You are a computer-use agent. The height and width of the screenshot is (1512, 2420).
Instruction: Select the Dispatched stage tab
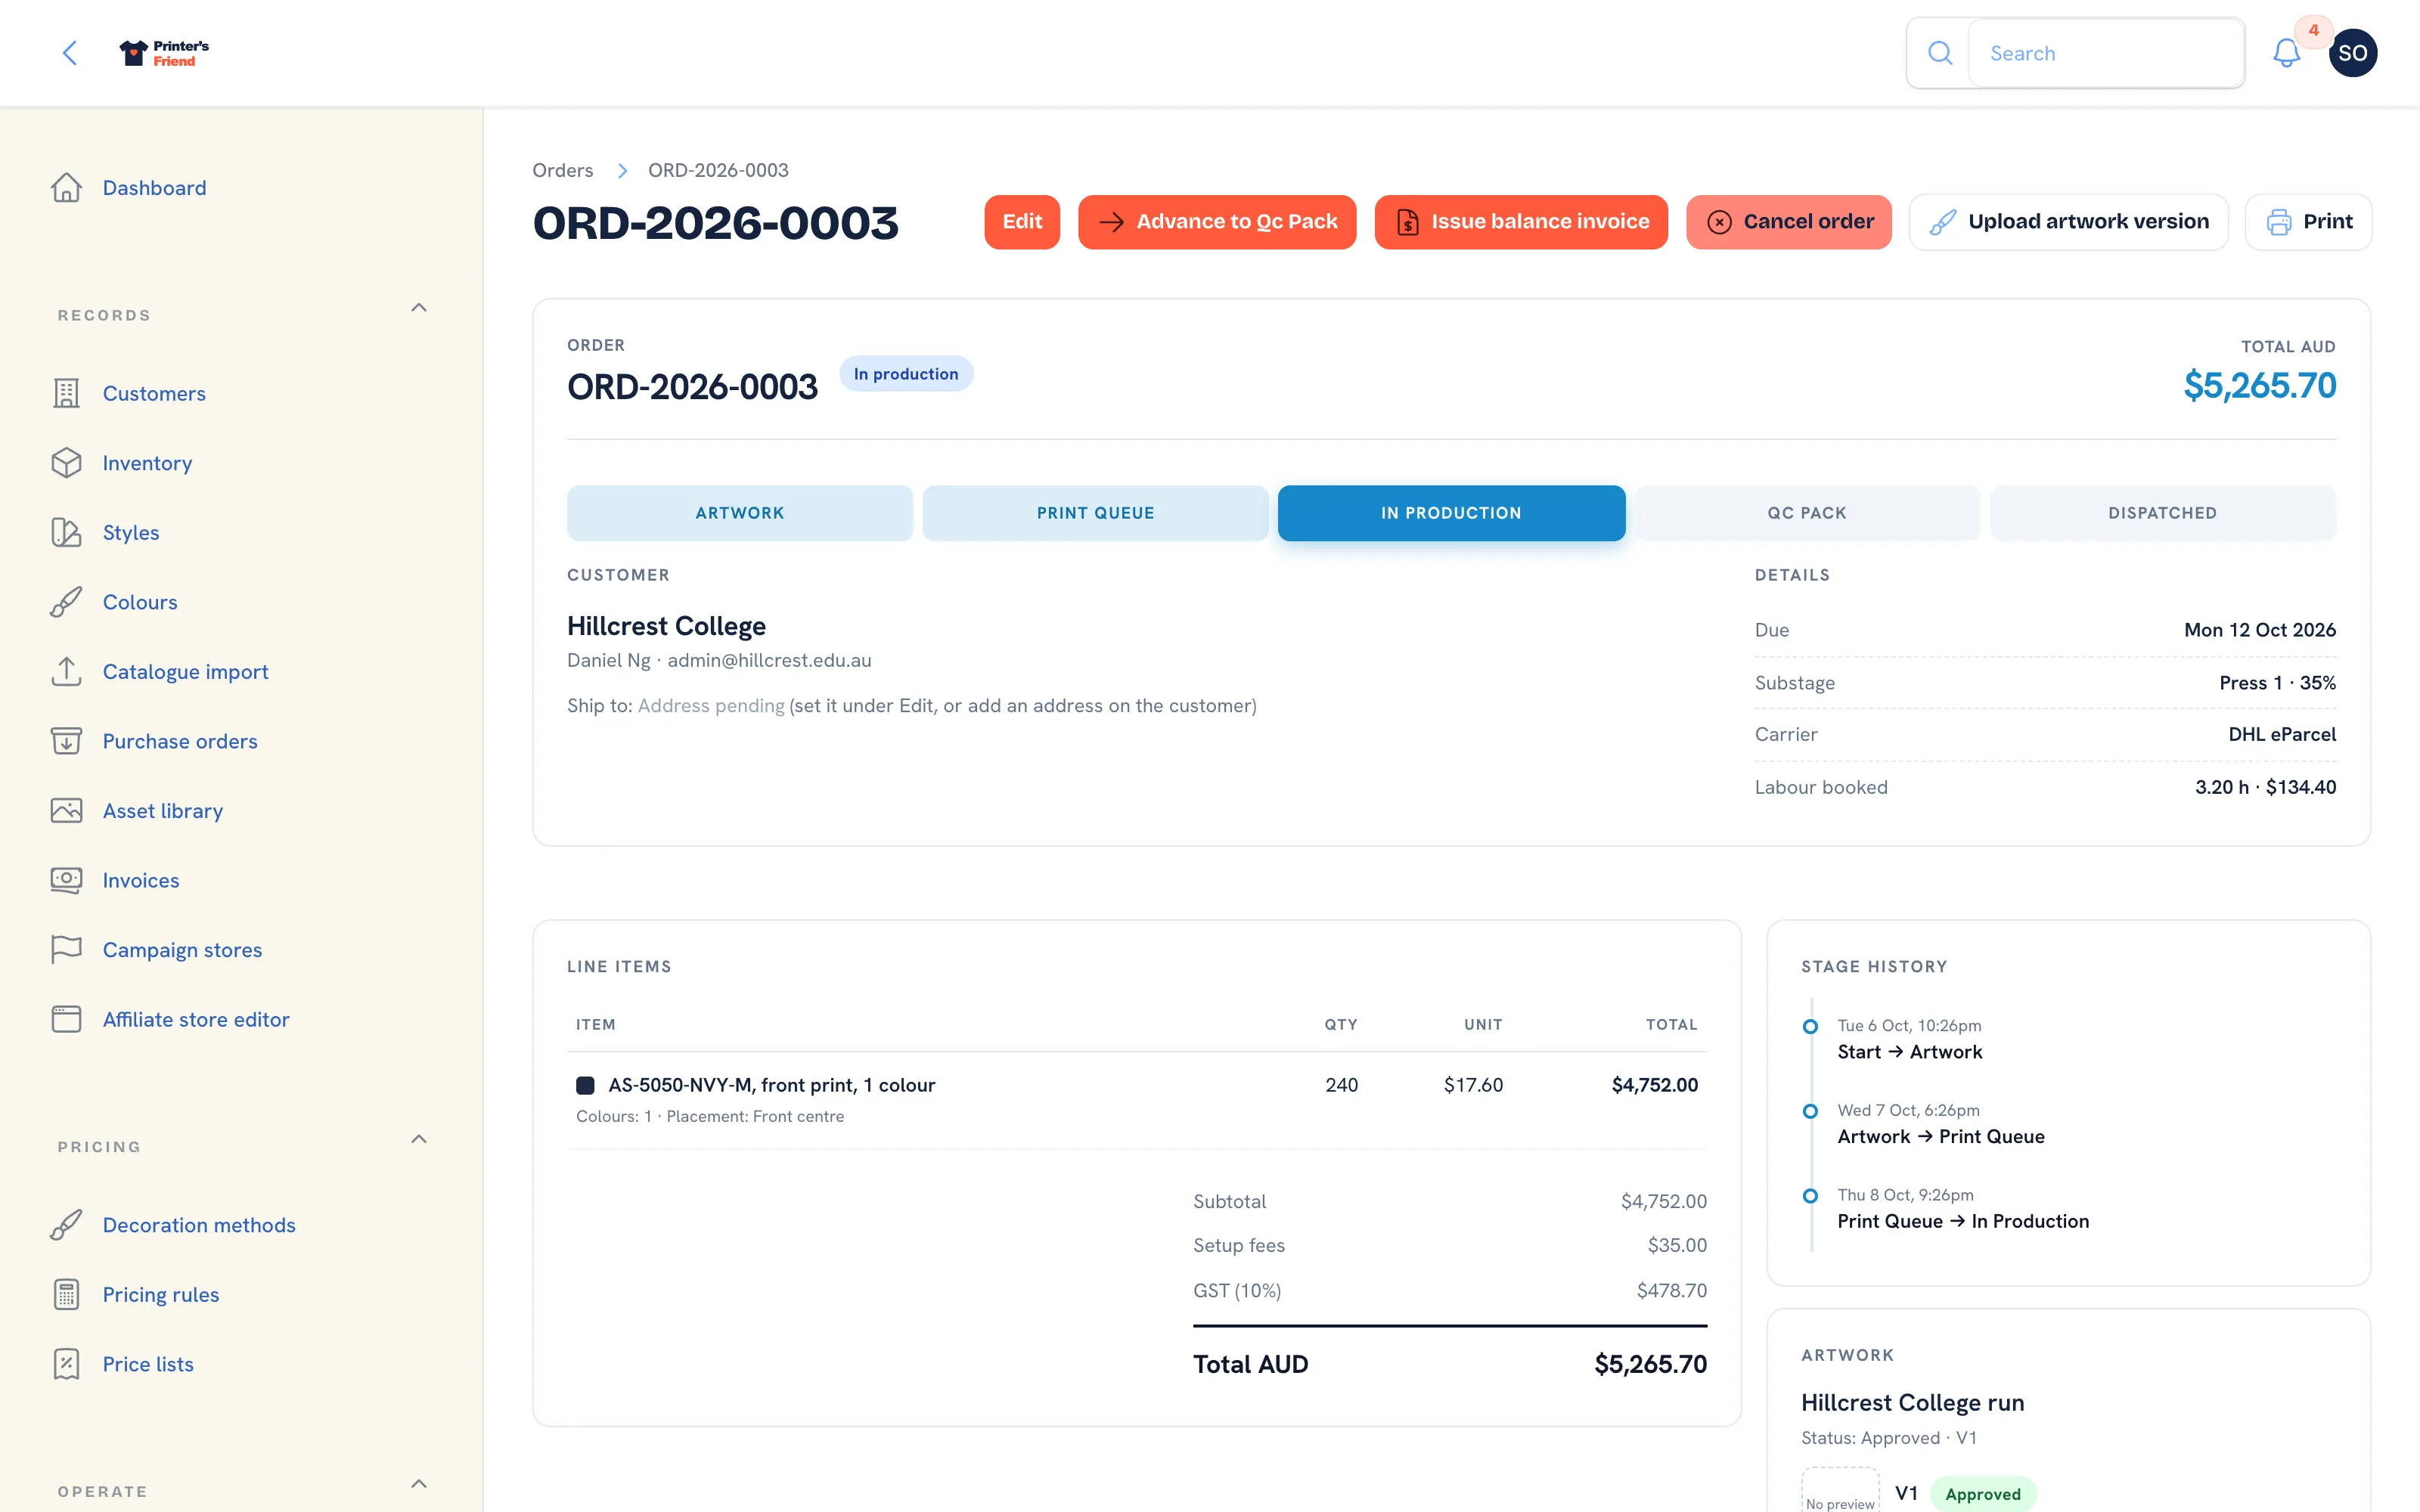2163,513
